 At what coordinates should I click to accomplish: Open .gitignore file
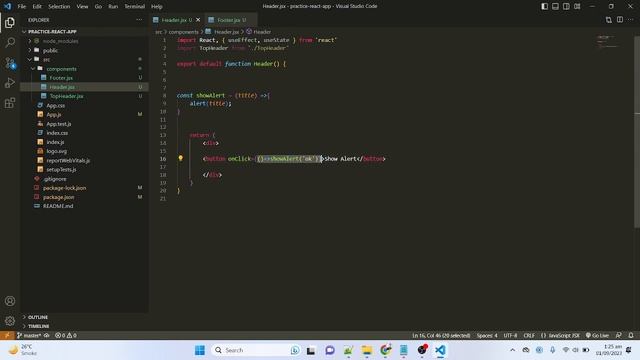click(55, 179)
